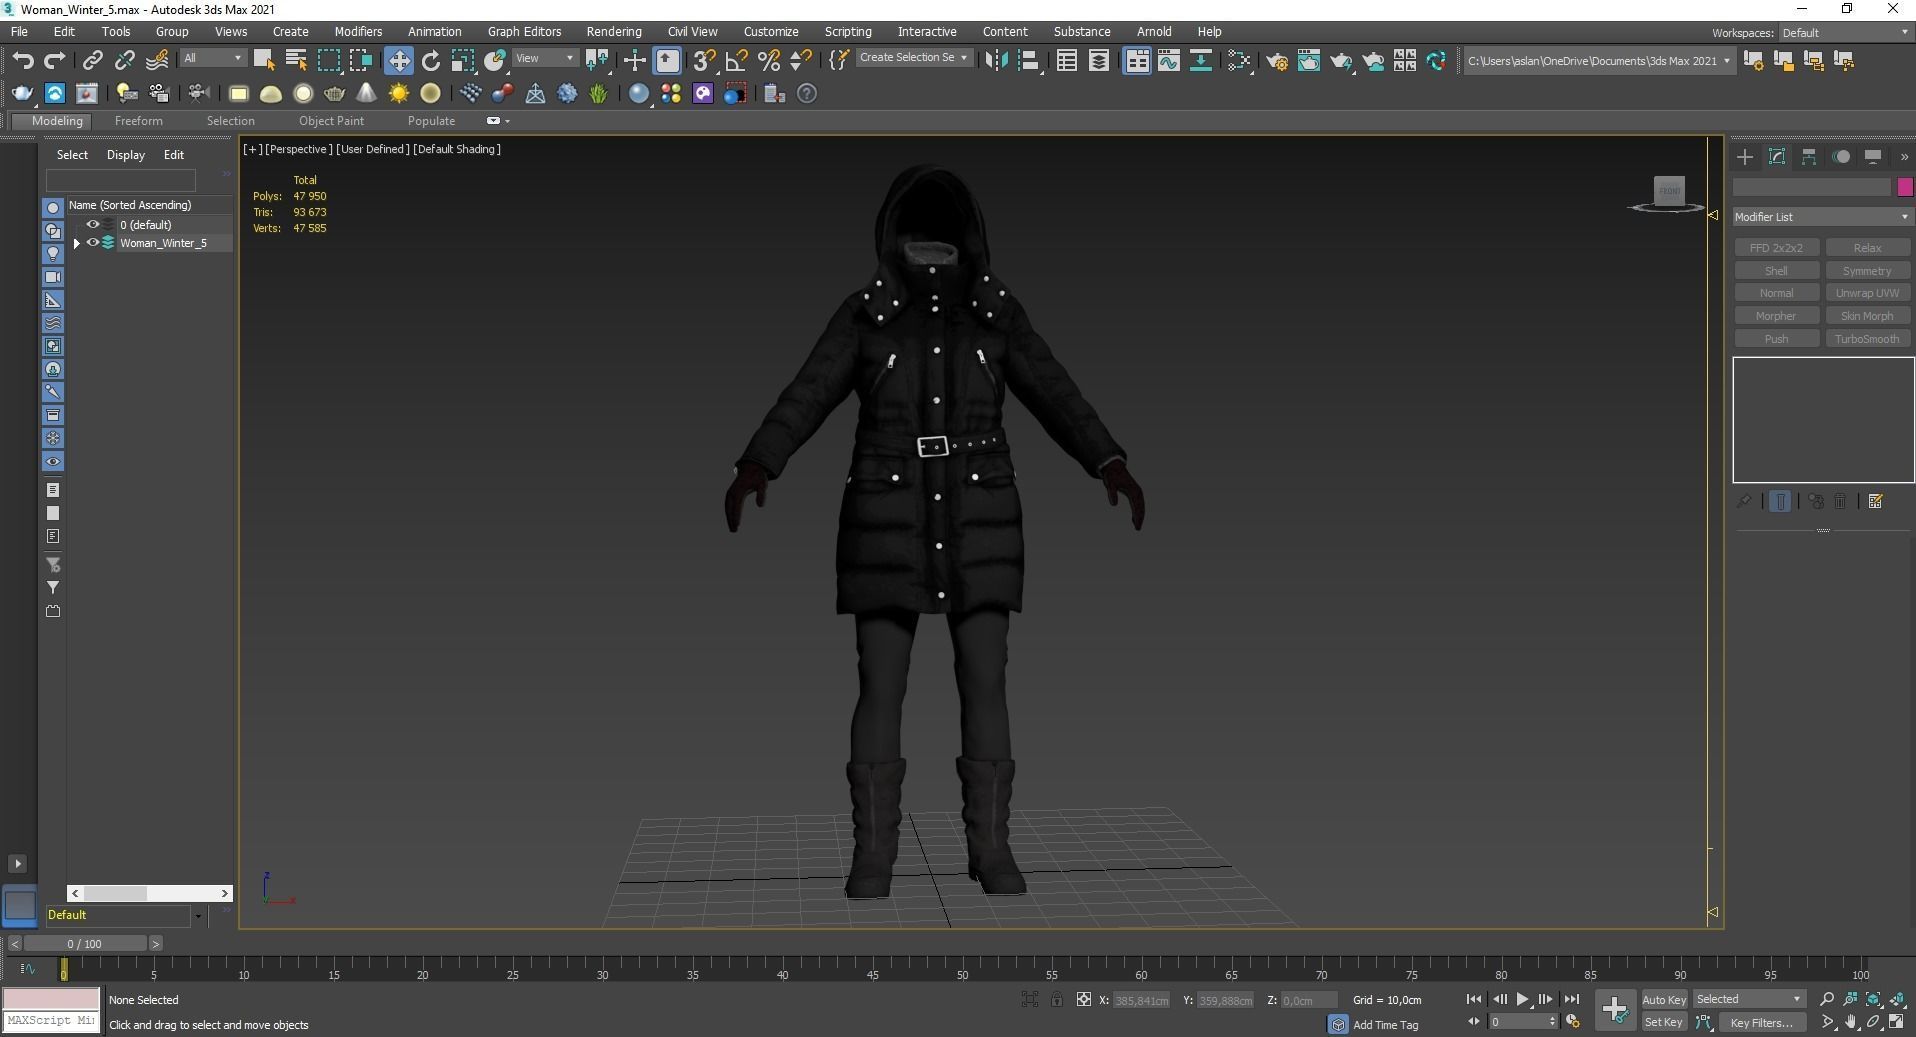The height and width of the screenshot is (1037, 1916).
Task: Toggle Angle Snap
Action: pos(737,61)
